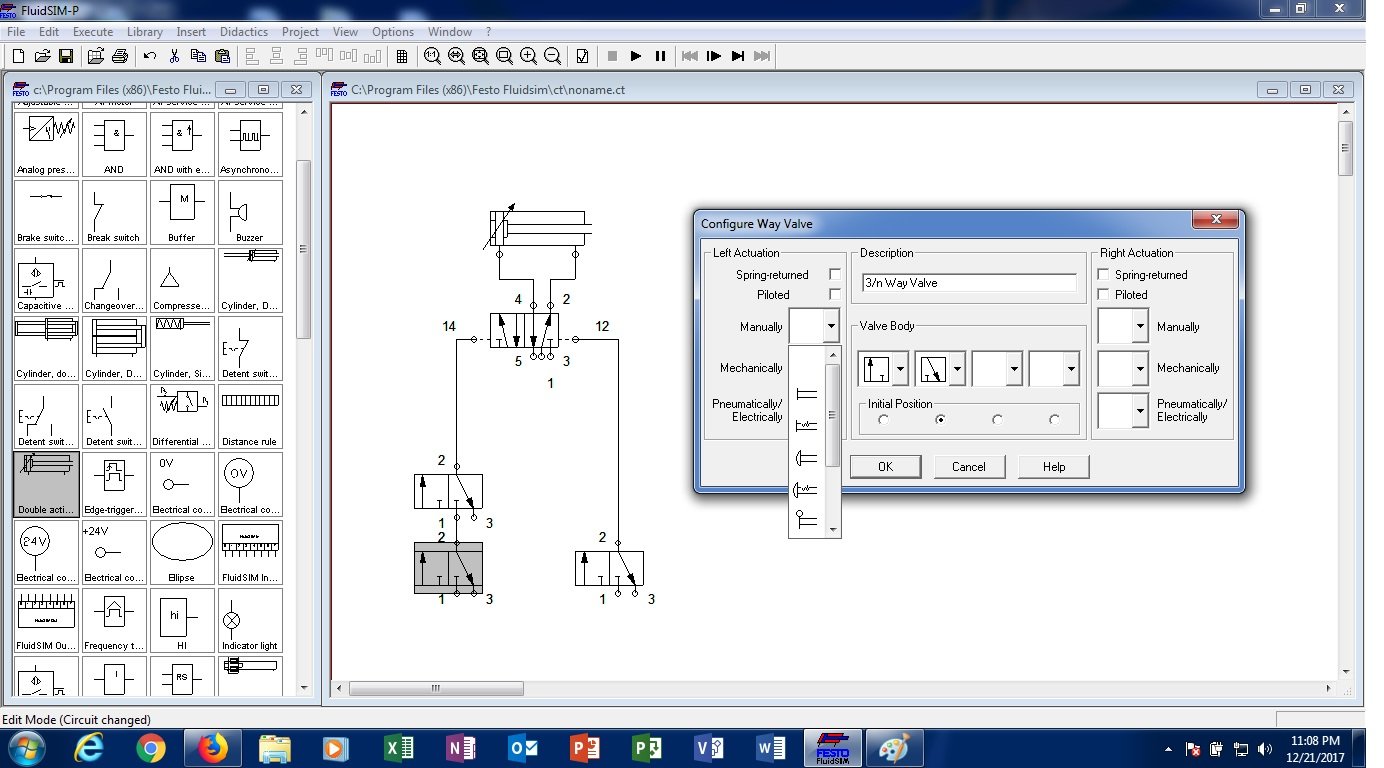Open the Didactics menu
Viewport: 1384px width, 768px height.
pyautogui.click(x=244, y=32)
